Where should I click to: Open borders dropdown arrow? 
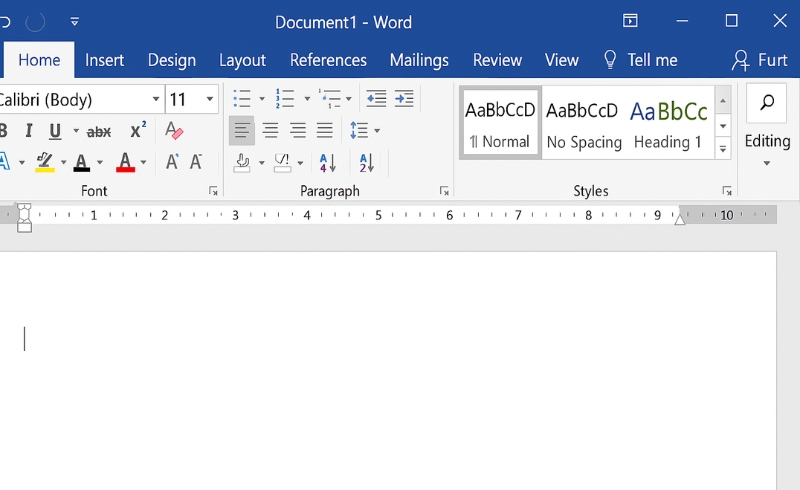[x=300, y=163]
